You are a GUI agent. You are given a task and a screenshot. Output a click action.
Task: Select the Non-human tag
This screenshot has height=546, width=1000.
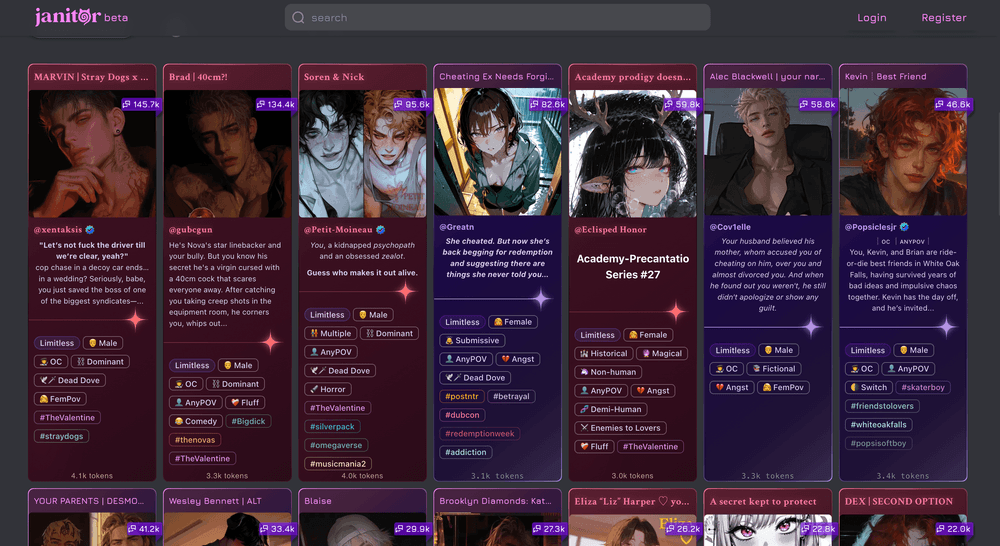(x=608, y=372)
